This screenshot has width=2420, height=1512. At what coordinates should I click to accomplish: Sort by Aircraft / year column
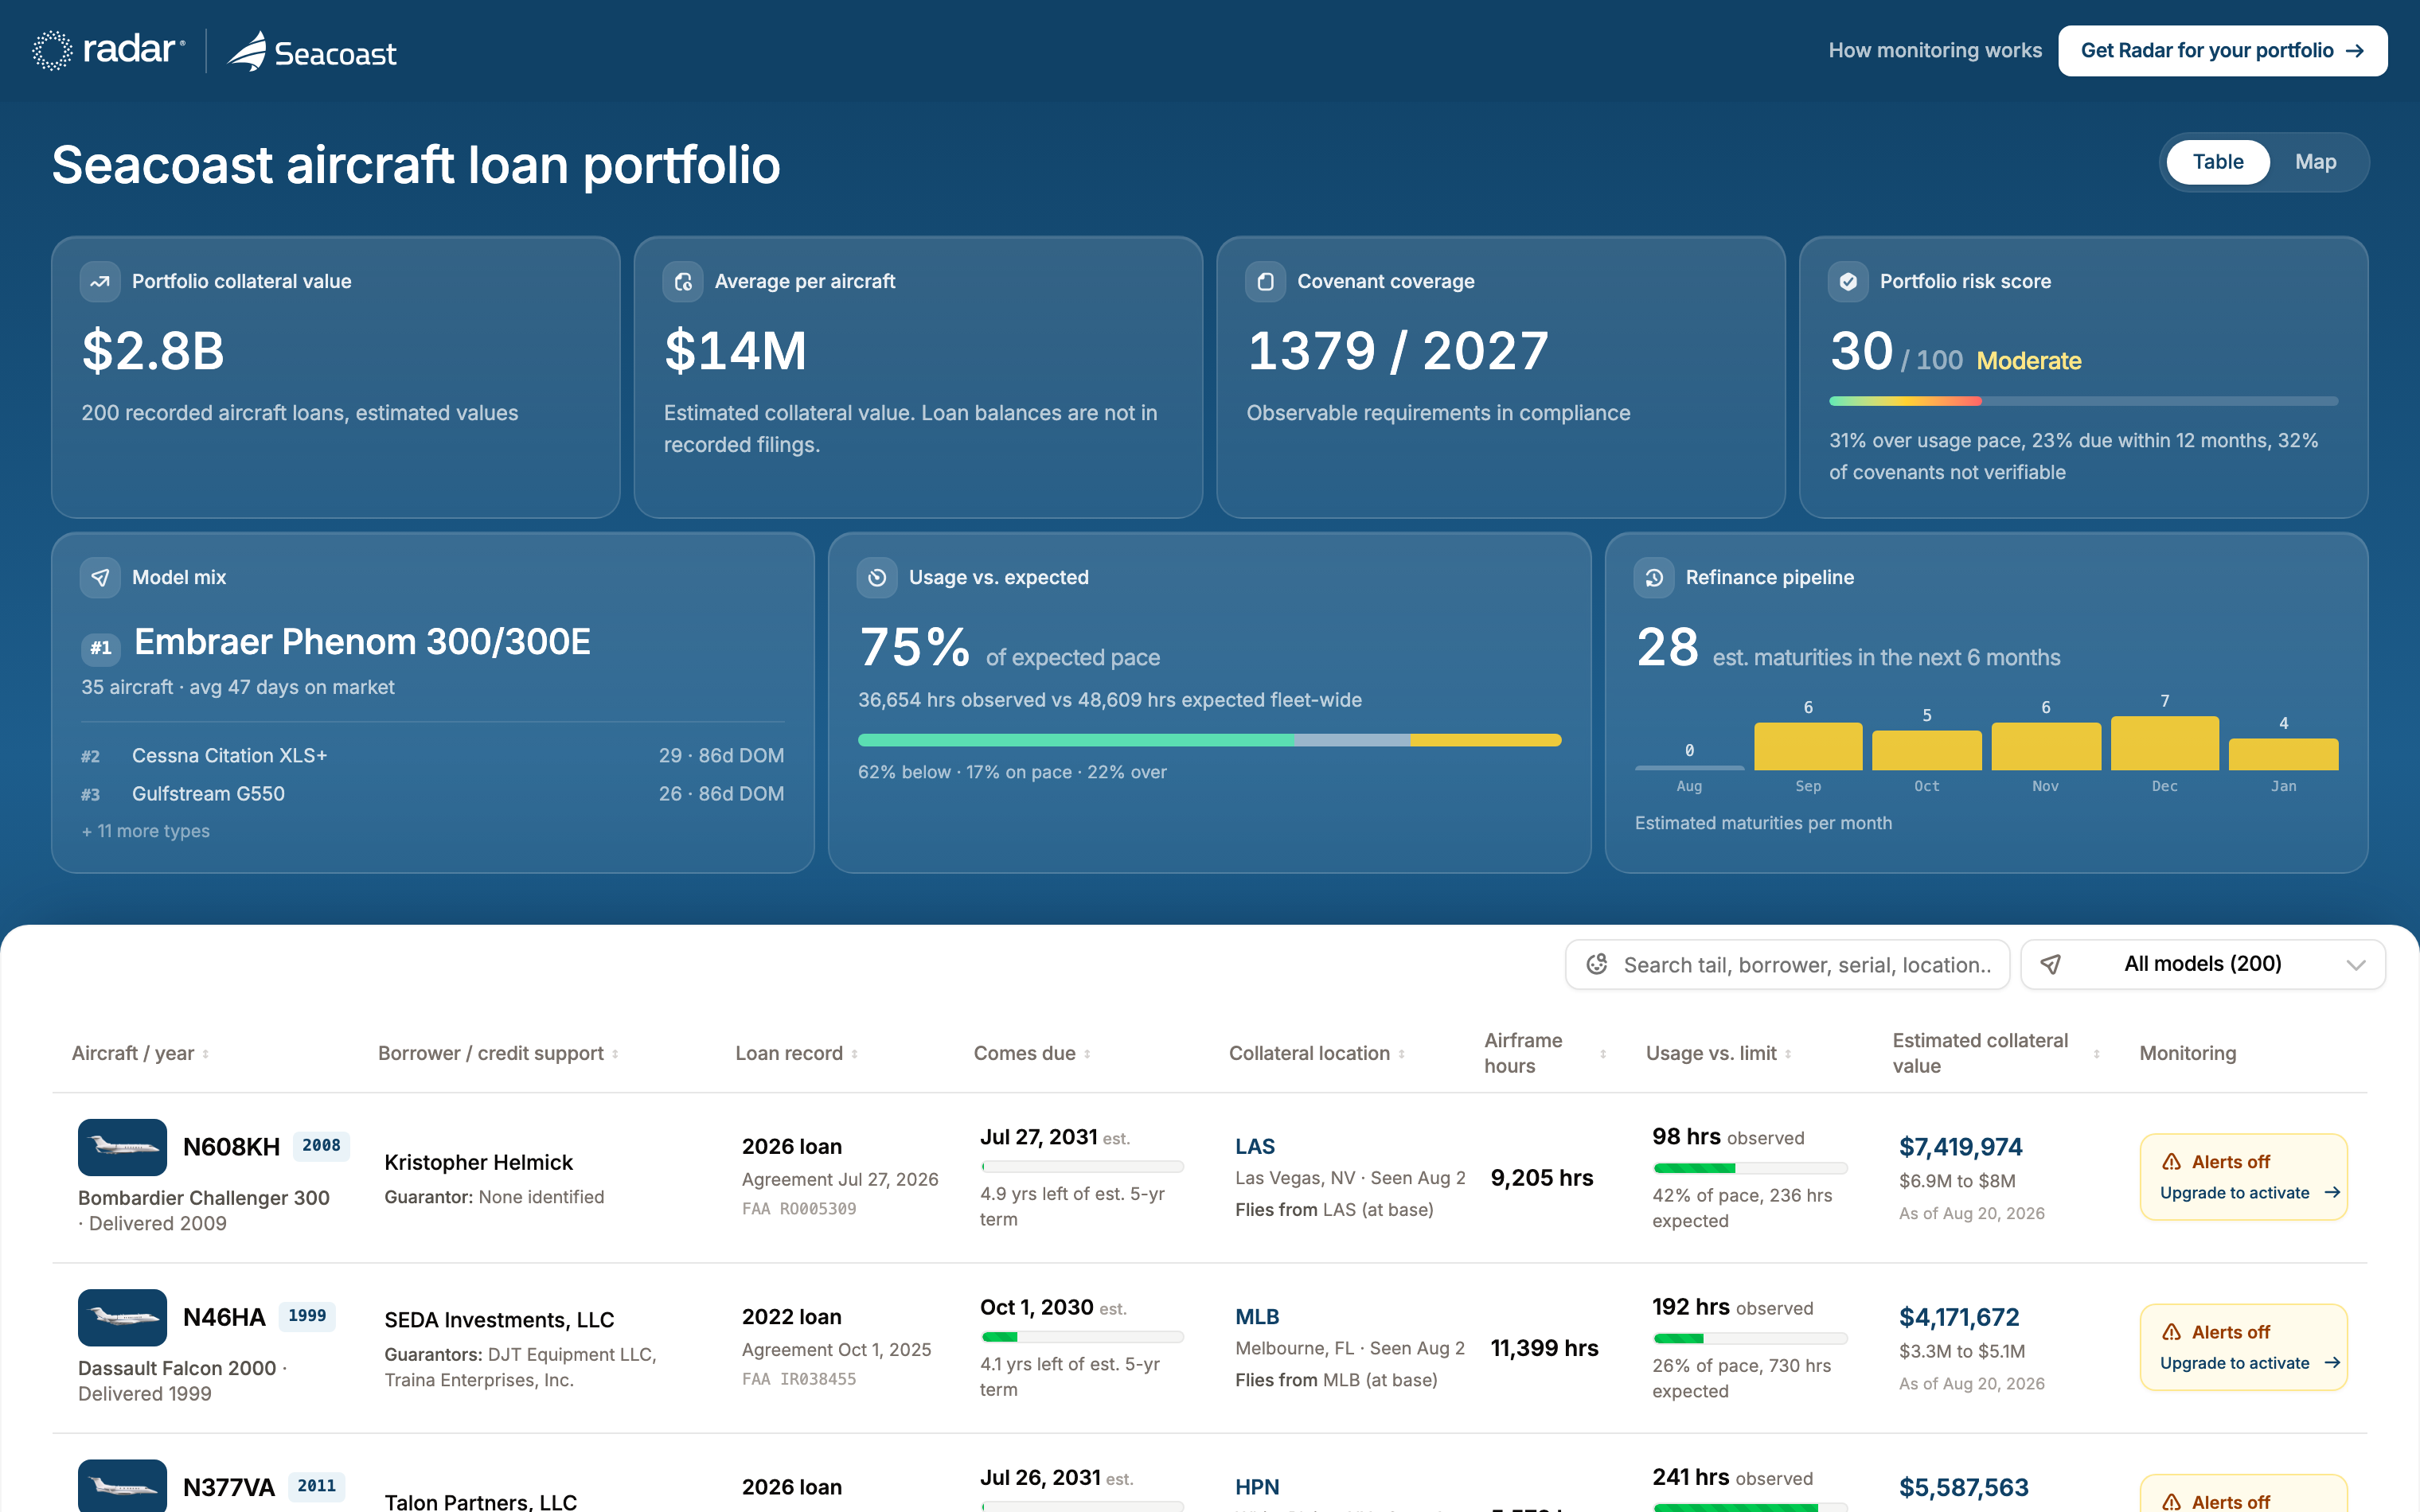pyautogui.click(x=140, y=1053)
